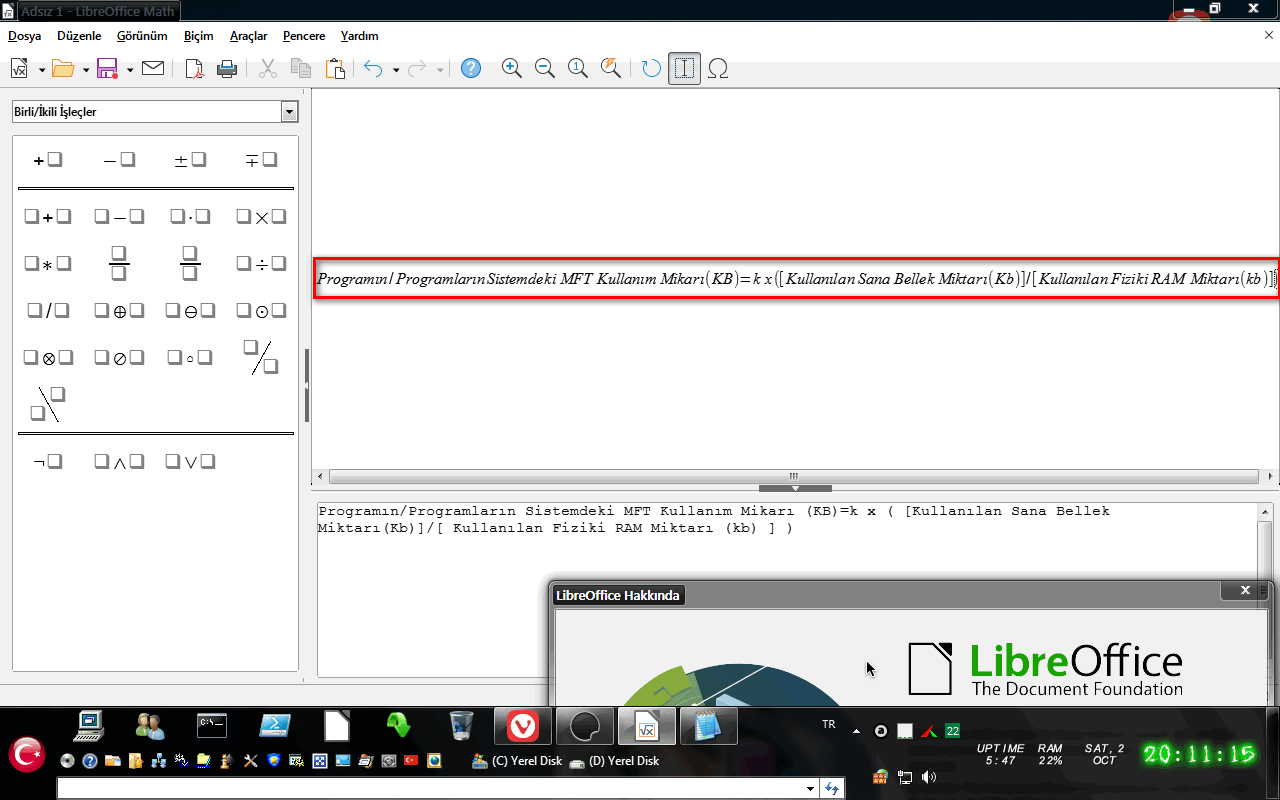Toggle the command pane via the splitter handle
This screenshot has width=1280, height=800.
(x=795, y=488)
